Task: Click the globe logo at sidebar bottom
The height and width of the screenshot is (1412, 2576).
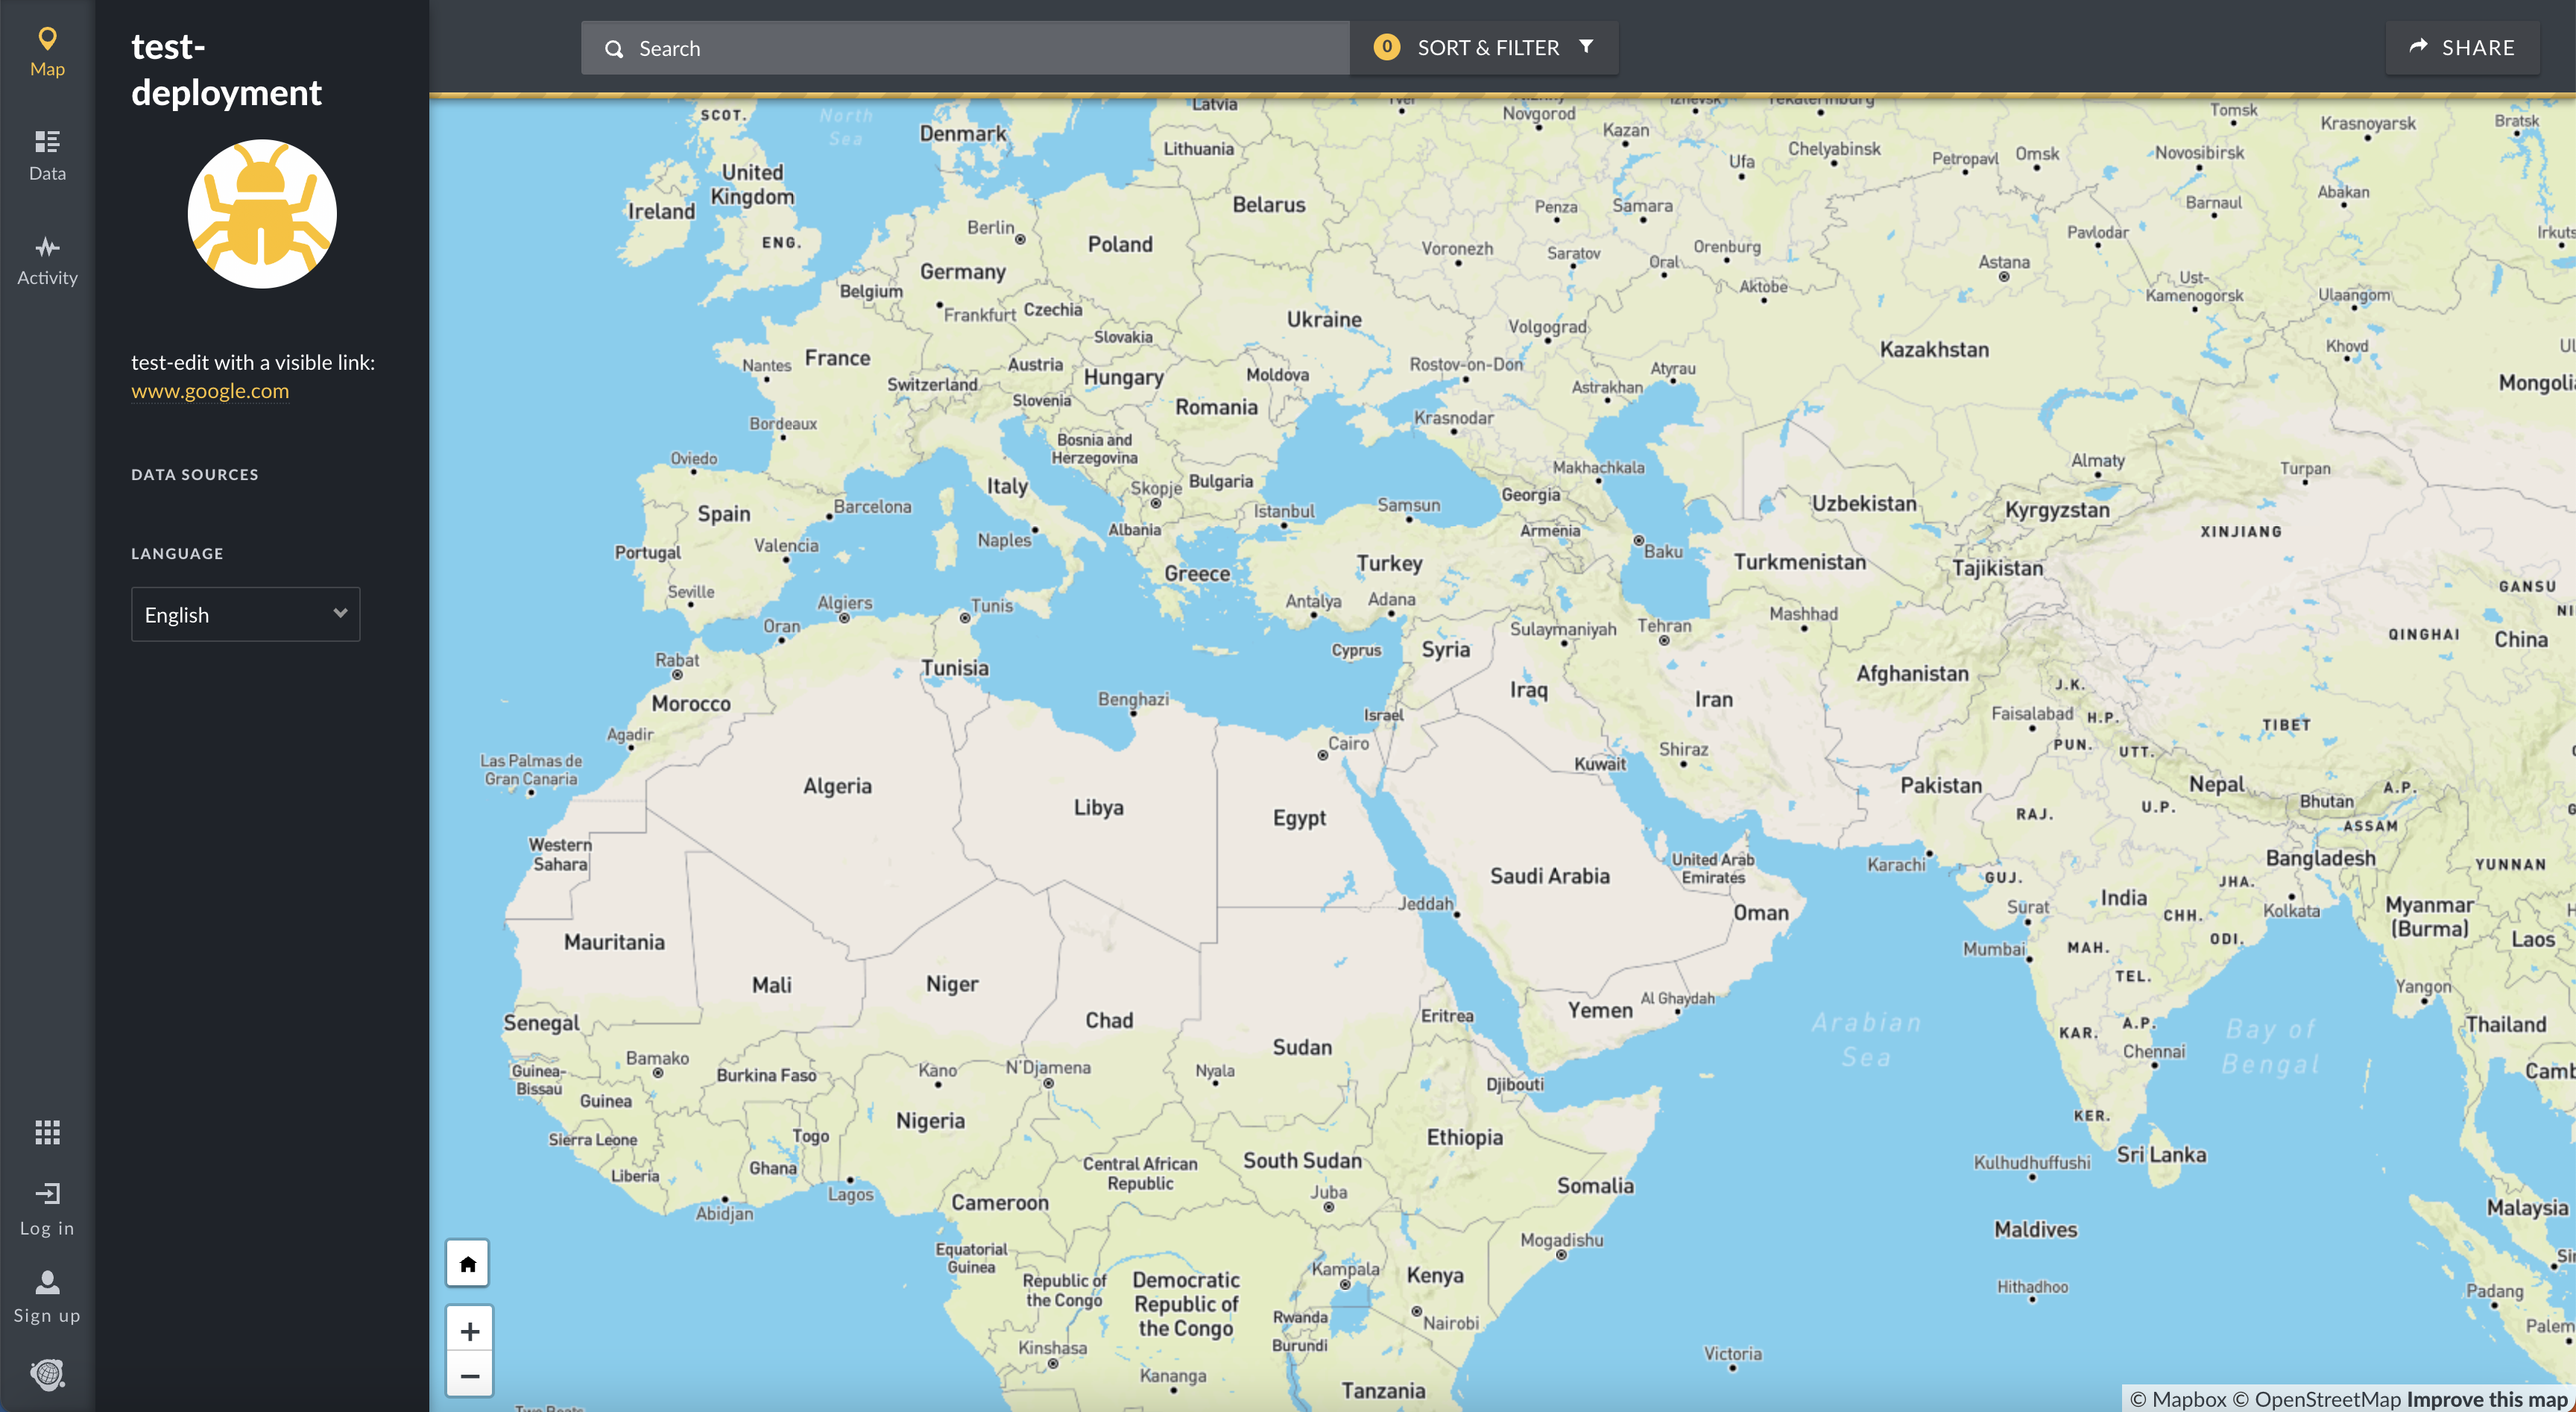Action: tap(47, 1374)
